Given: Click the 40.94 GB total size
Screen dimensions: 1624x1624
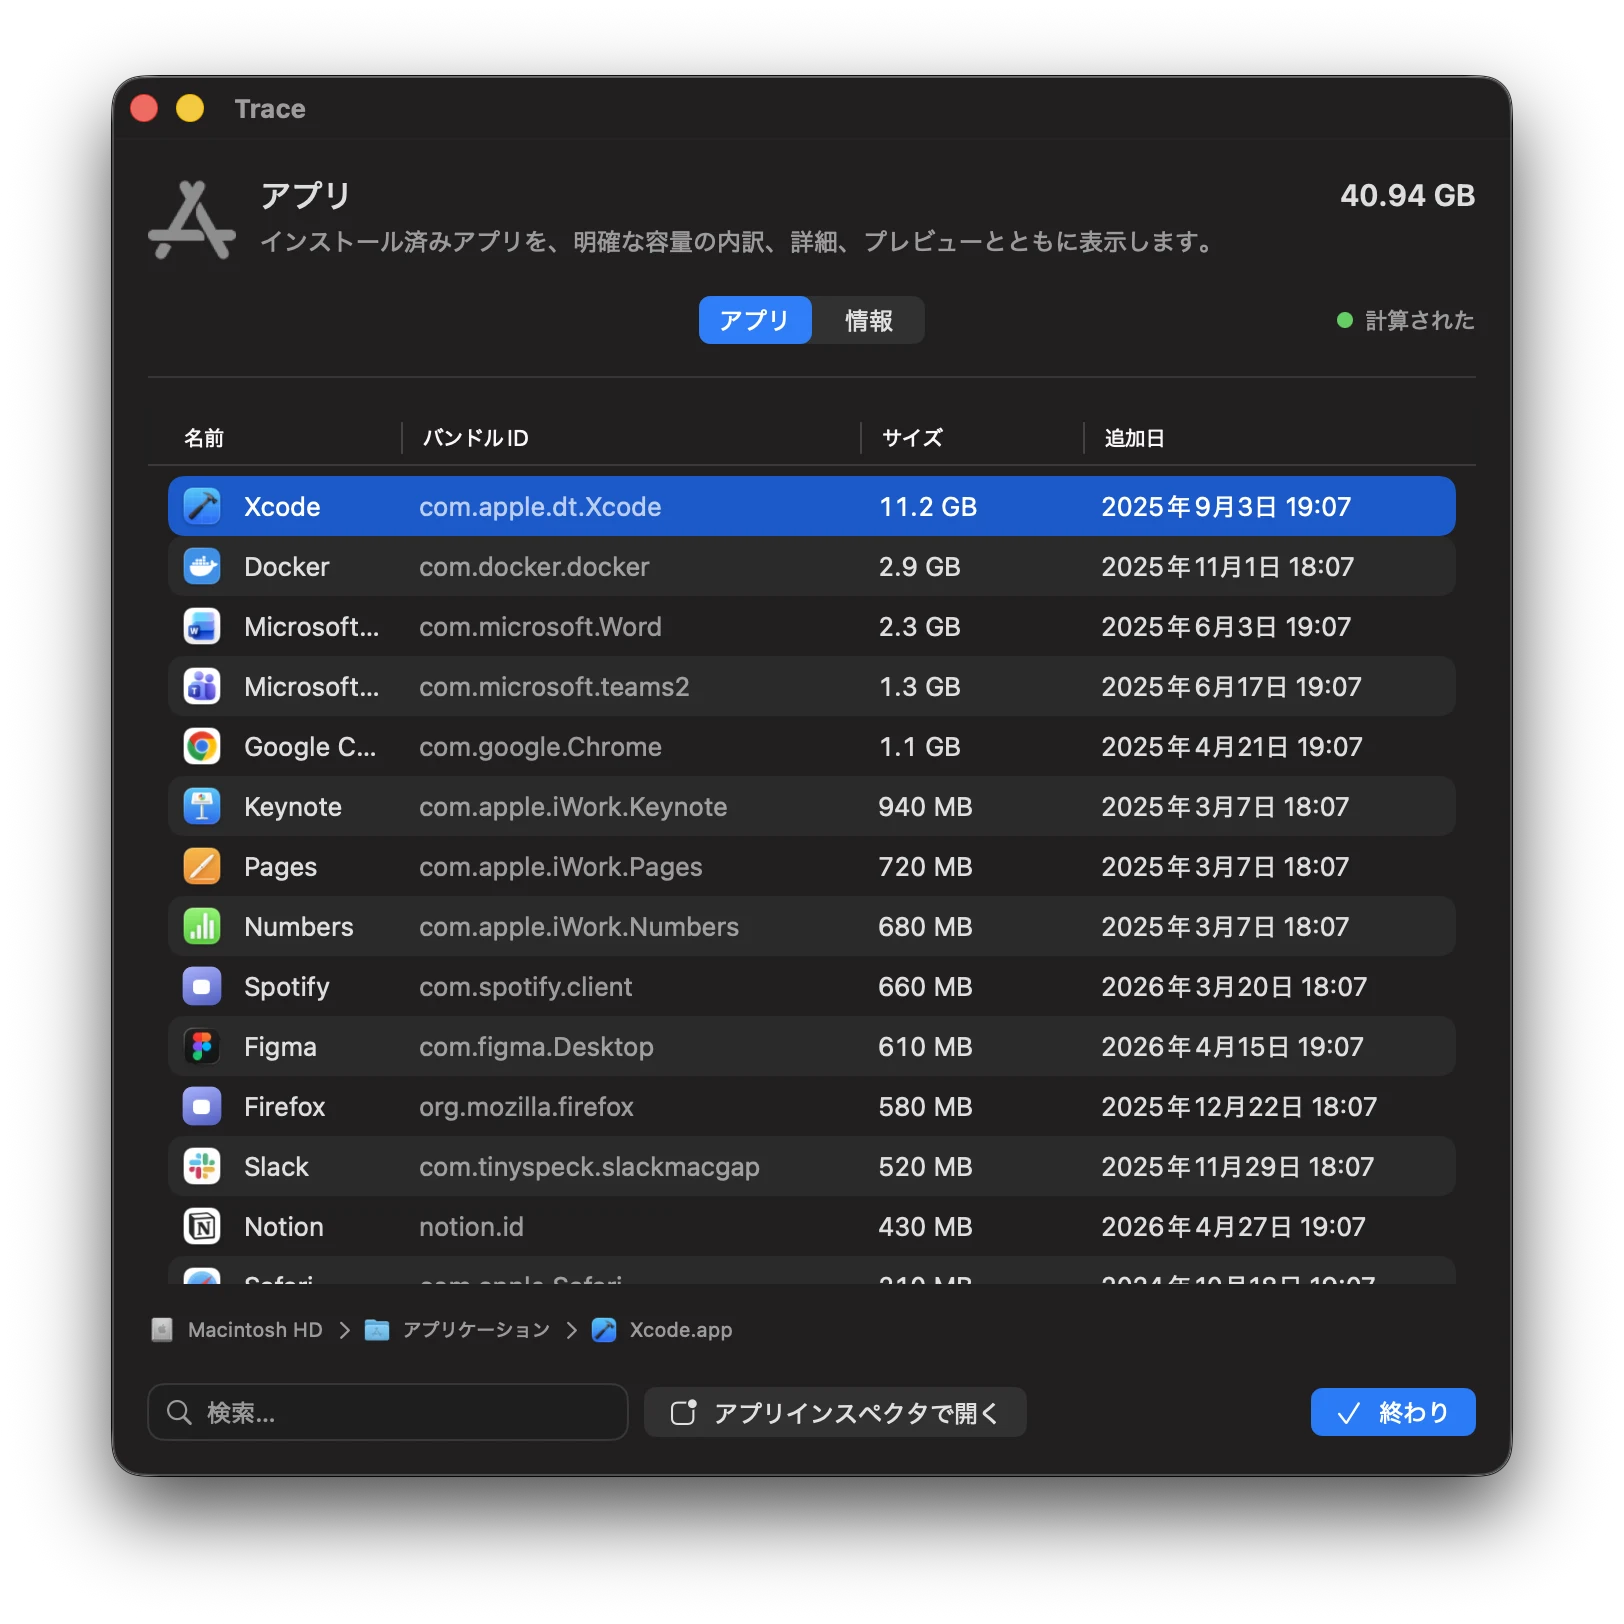Looking at the screenshot, I should pyautogui.click(x=1407, y=195).
